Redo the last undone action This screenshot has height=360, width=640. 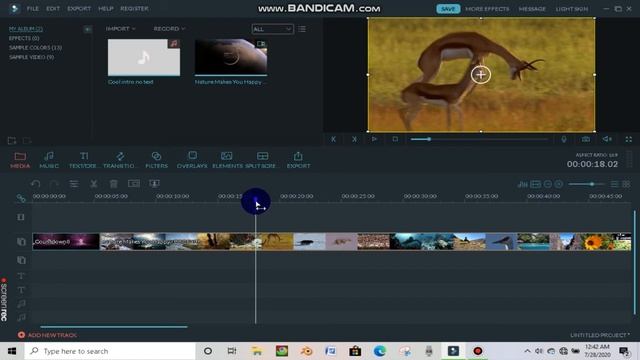[x=54, y=184]
